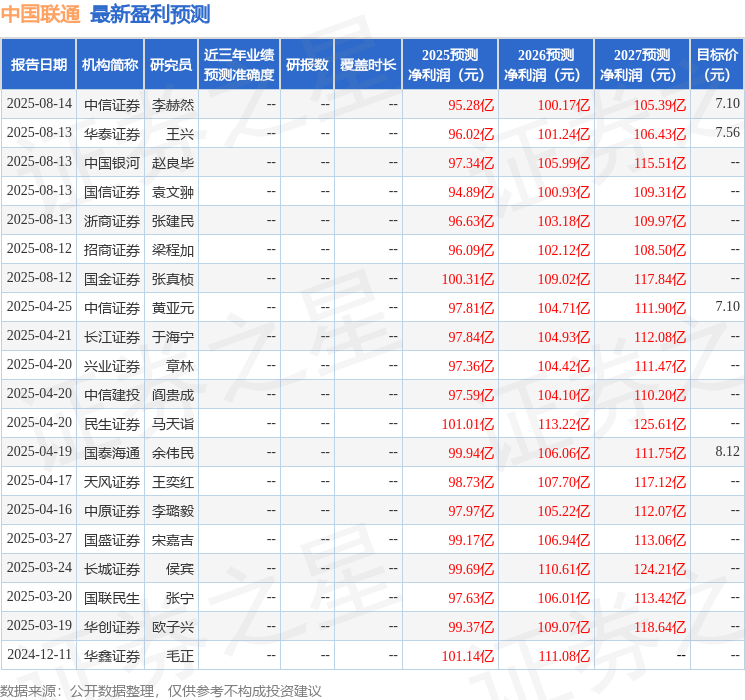Click institution 国盛证券
Image resolution: width=745 pixels, height=700 pixels.
point(112,540)
